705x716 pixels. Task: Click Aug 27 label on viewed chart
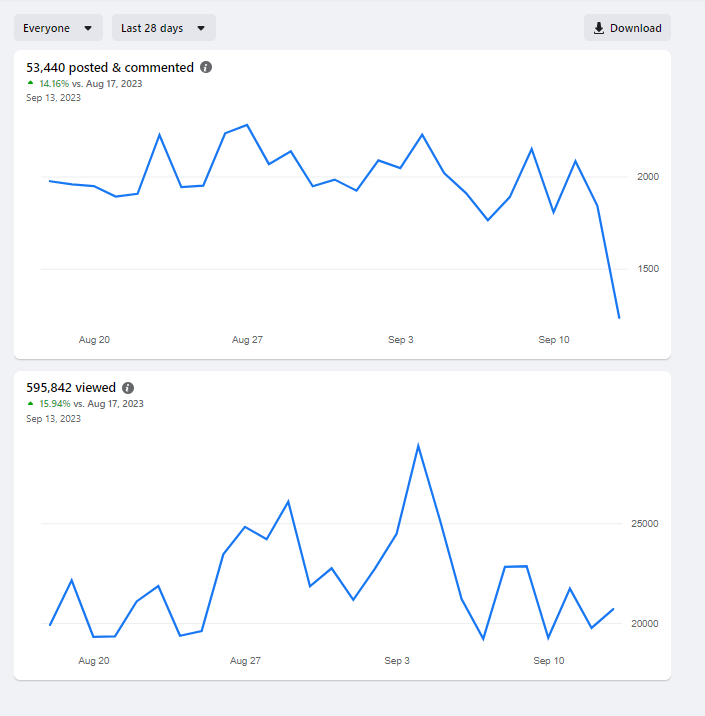click(245, 661)
